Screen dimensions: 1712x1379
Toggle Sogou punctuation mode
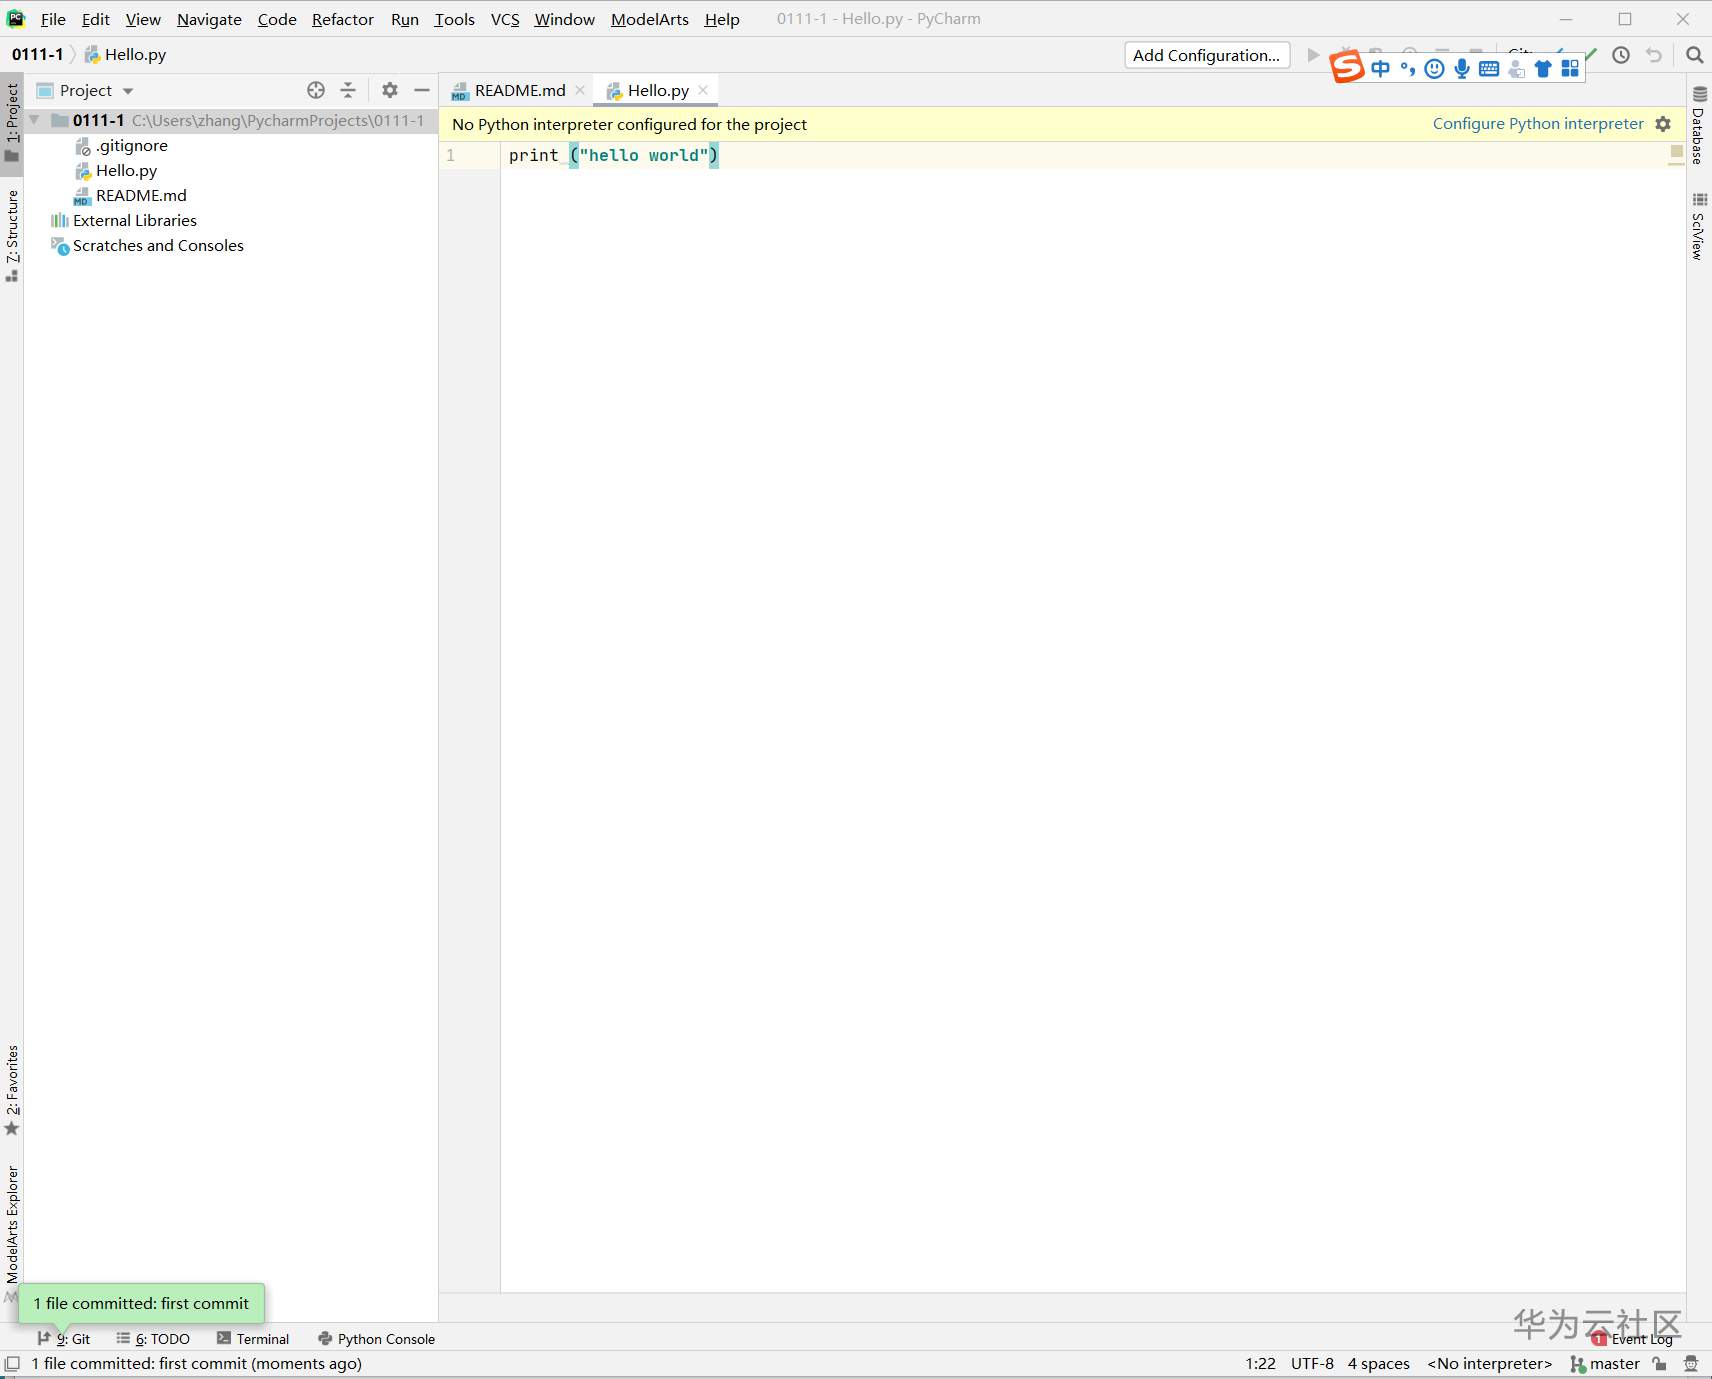coord(1408,68)
